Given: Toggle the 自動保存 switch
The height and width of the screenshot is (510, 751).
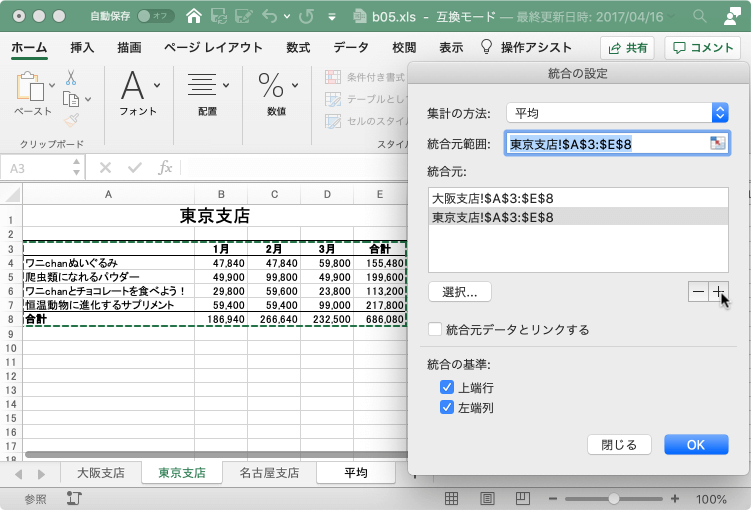Looking at the screenshot, I should pyautogui.click(x=155, y=16).
